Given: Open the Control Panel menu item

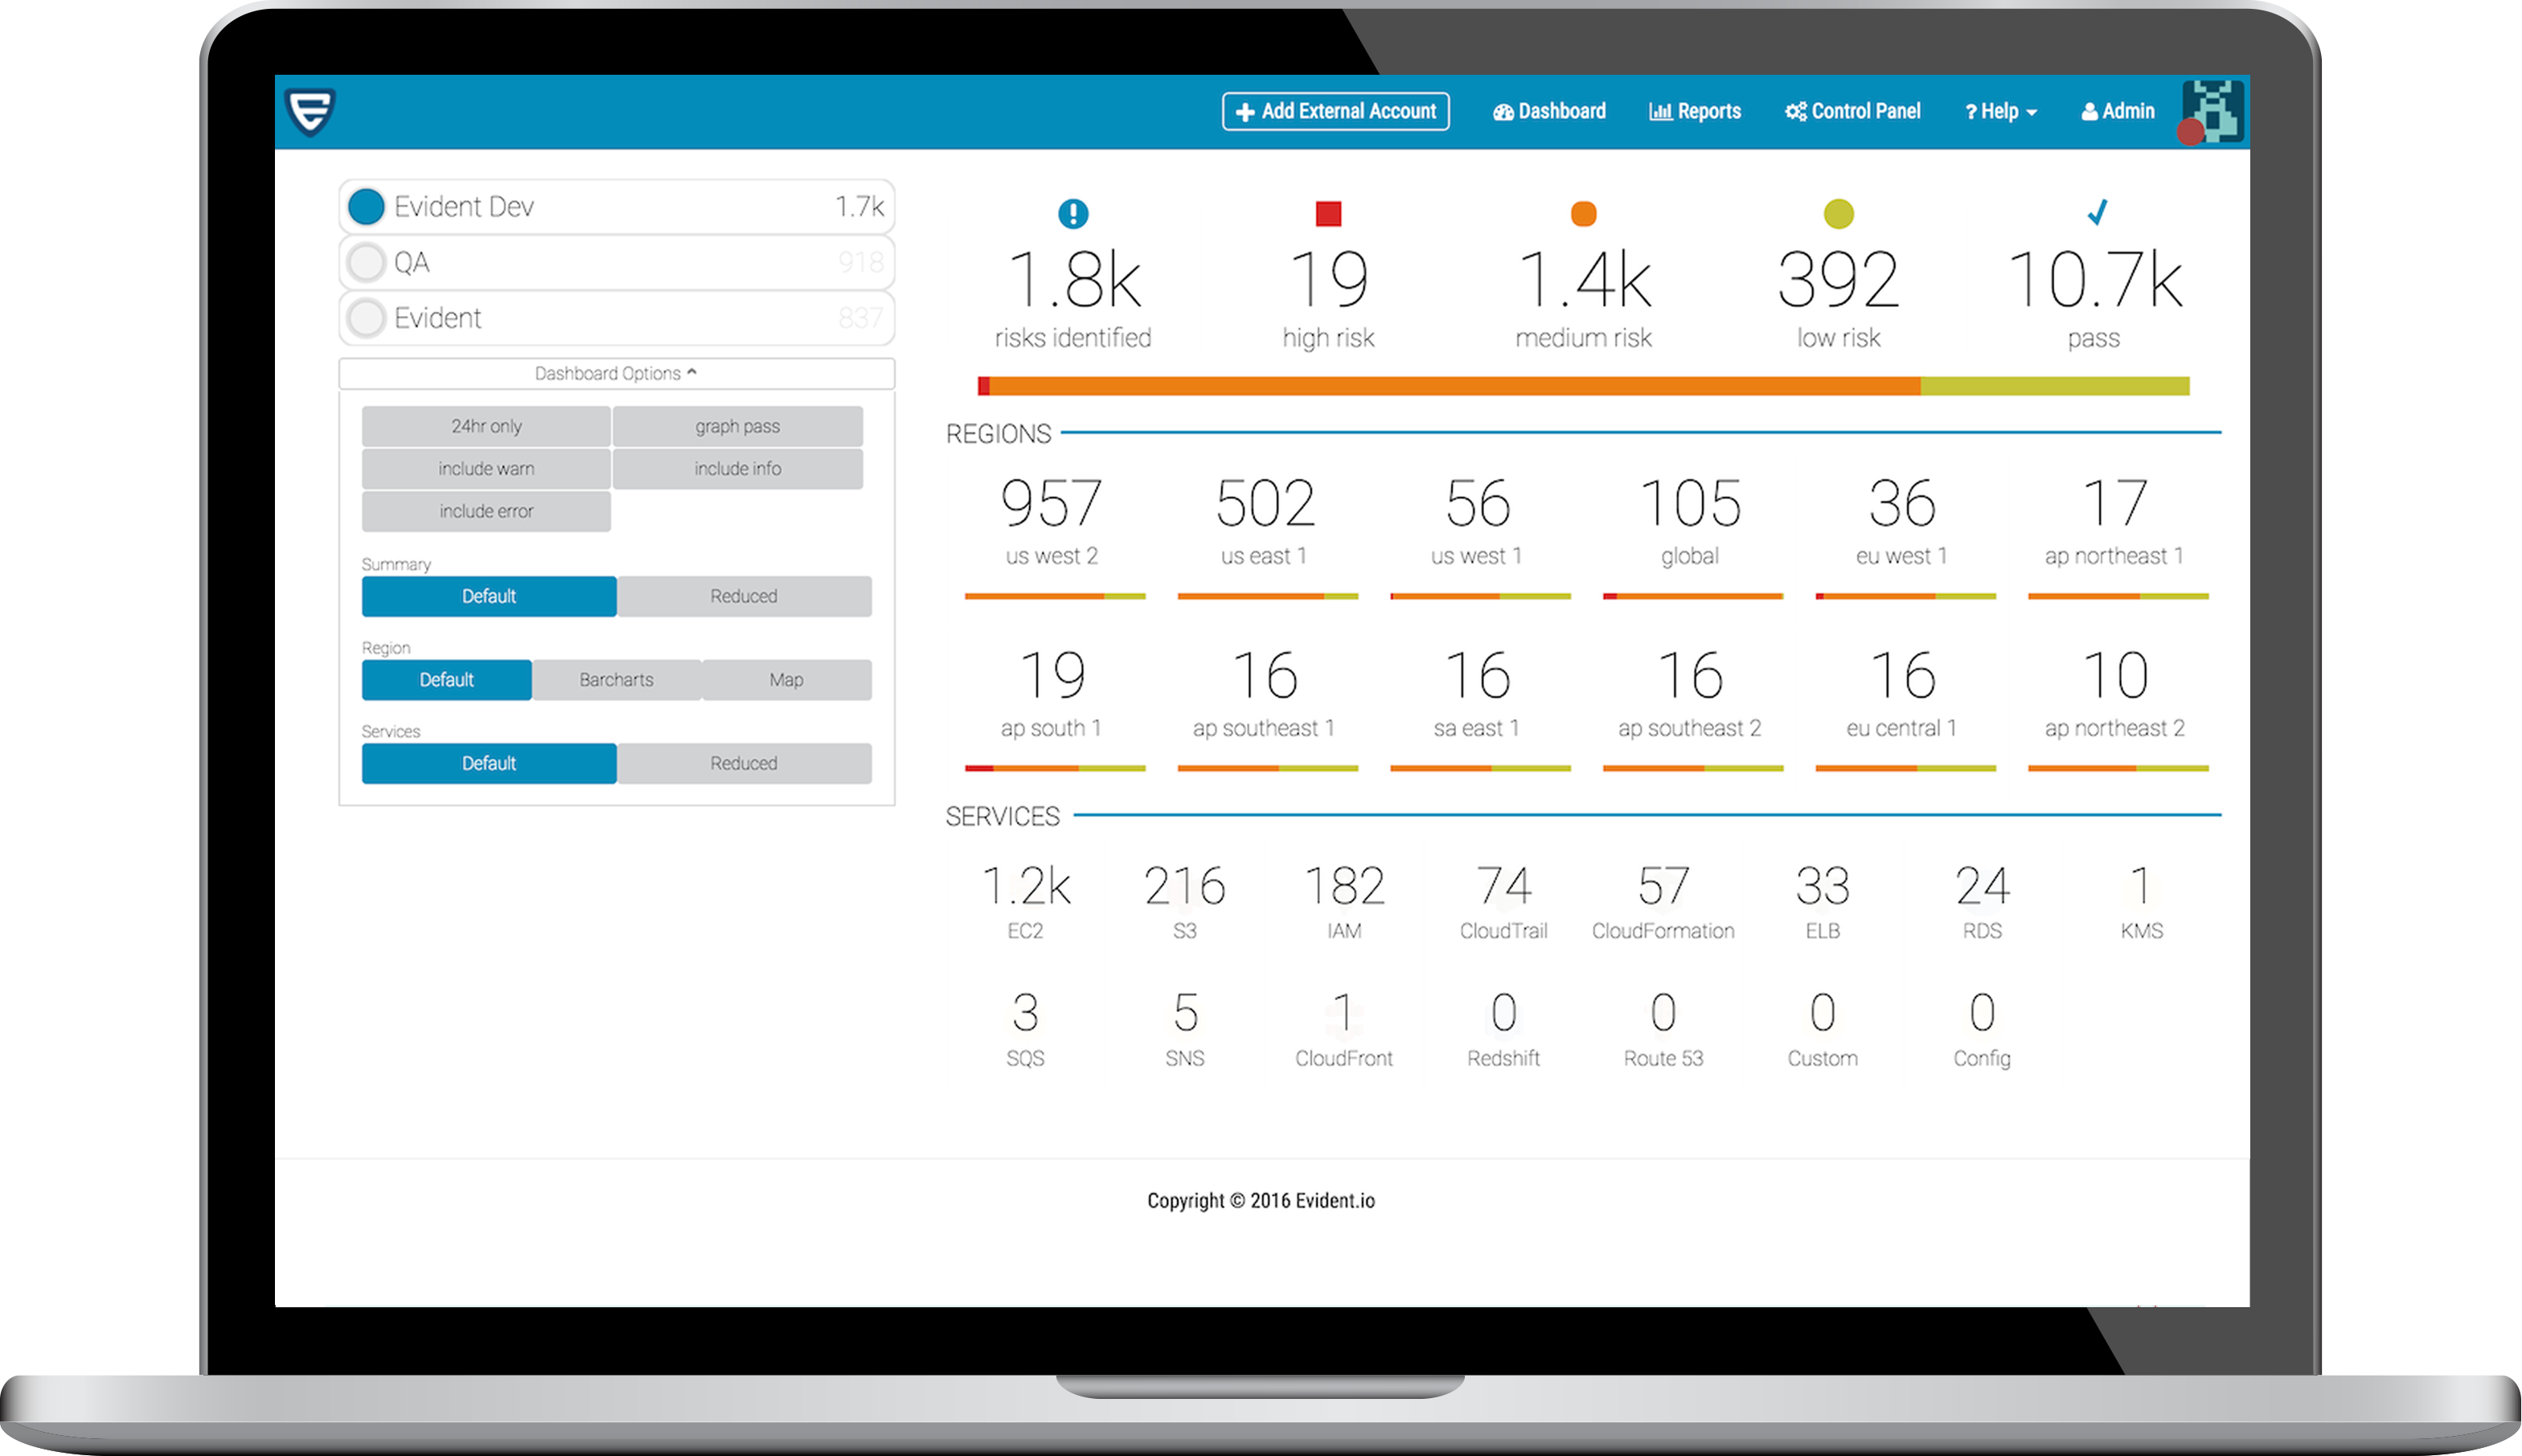Looking at the screenshot, I should (1852, 111).
